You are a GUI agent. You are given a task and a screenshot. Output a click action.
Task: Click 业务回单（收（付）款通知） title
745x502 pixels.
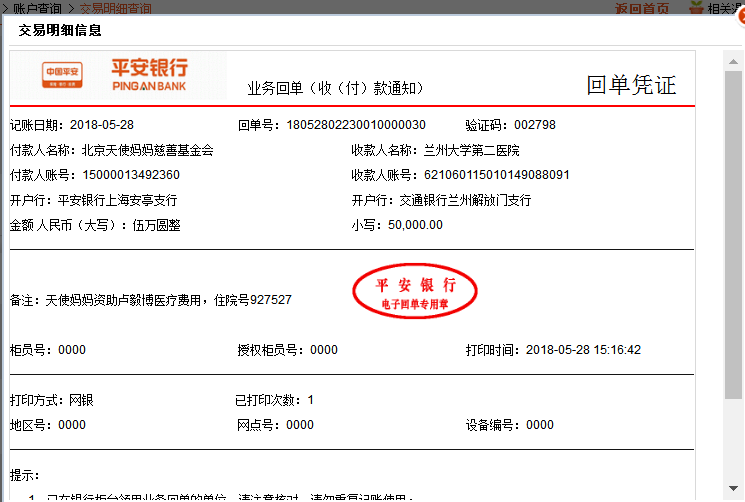tap(335, 88)
